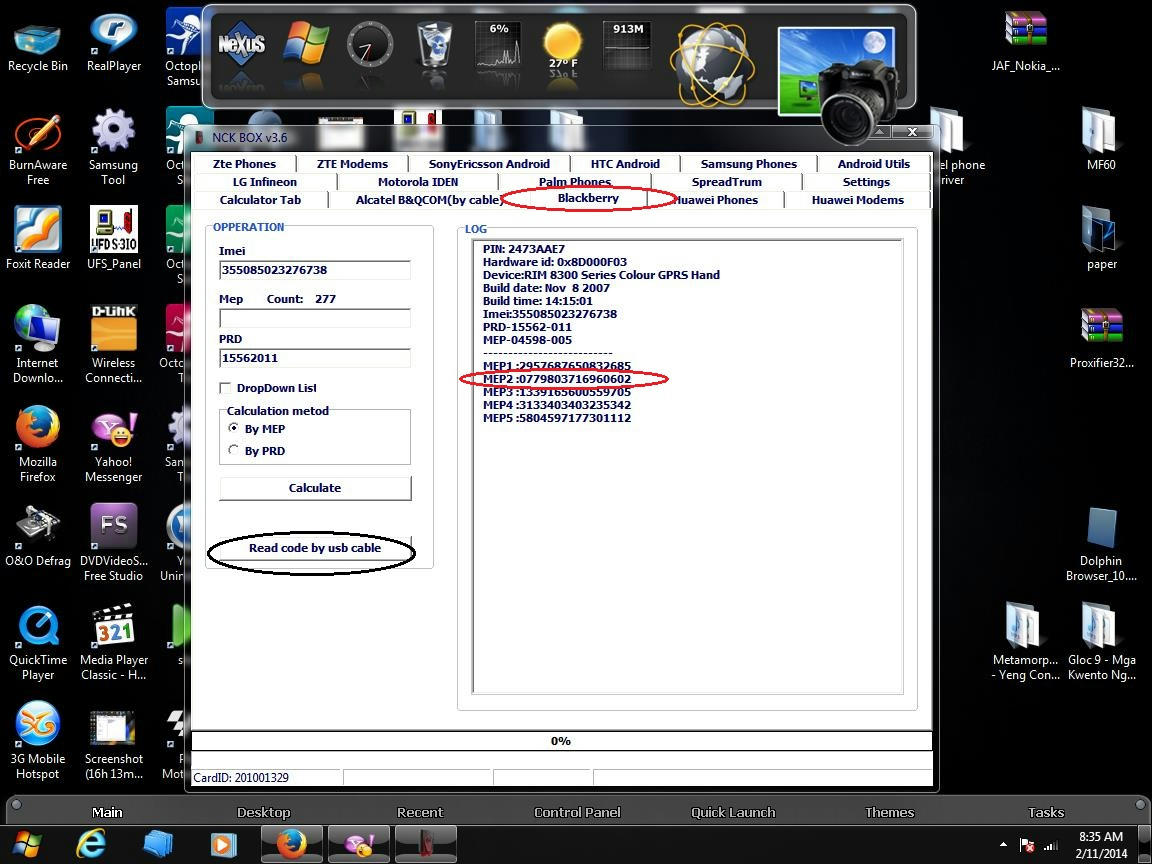This screenshot has height=864, width=1152.
Task: Open the Settings tab
Action: pos(866,182)
